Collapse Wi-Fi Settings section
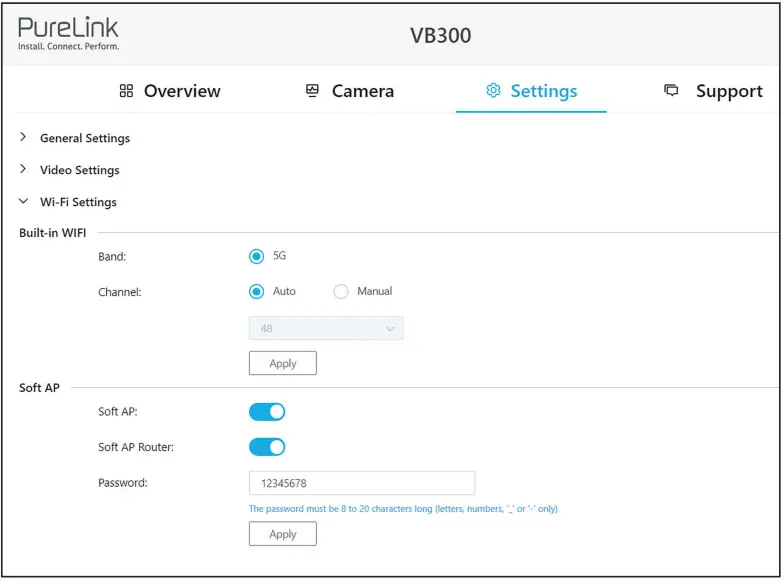The width and height of the screenshot is (784, 583). pos(77,202)
